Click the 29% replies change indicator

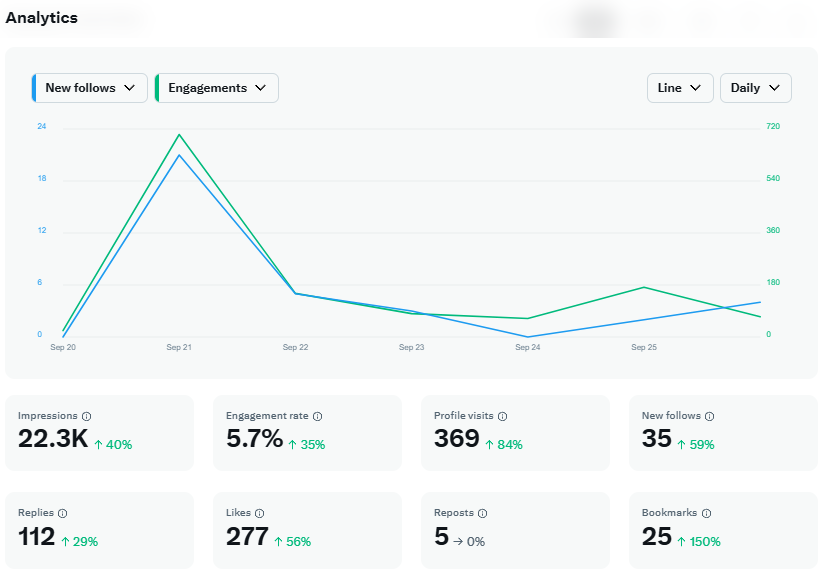(x=79, y=542)
